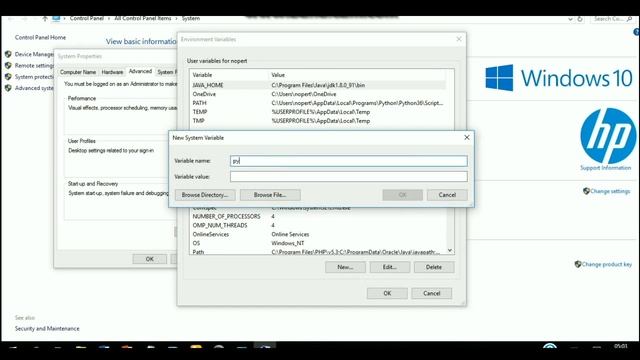The width and height of the screenshot is (640, 360).
Task: Click Advanced system settings shield icon
Action: tap(8, 88)
